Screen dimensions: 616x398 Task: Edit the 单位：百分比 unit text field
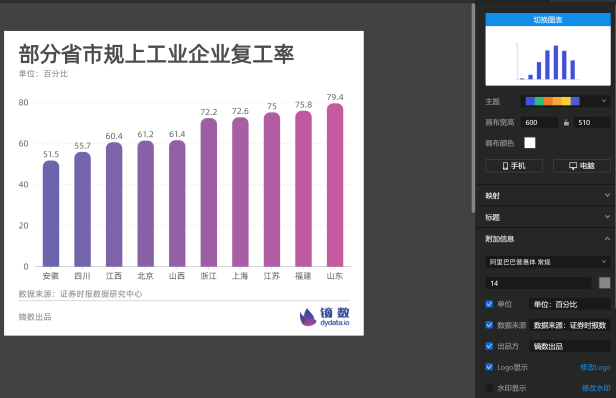tap(570, 304)
